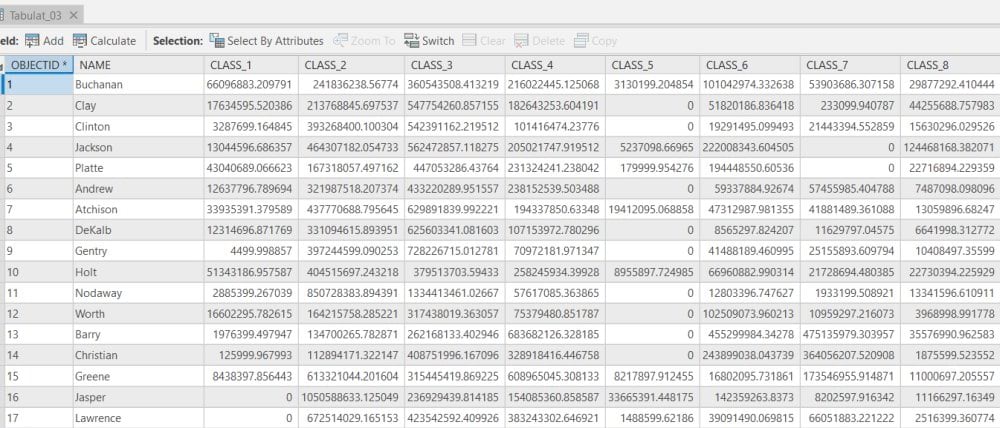Click the Copy selection icon

coord(581,41)
